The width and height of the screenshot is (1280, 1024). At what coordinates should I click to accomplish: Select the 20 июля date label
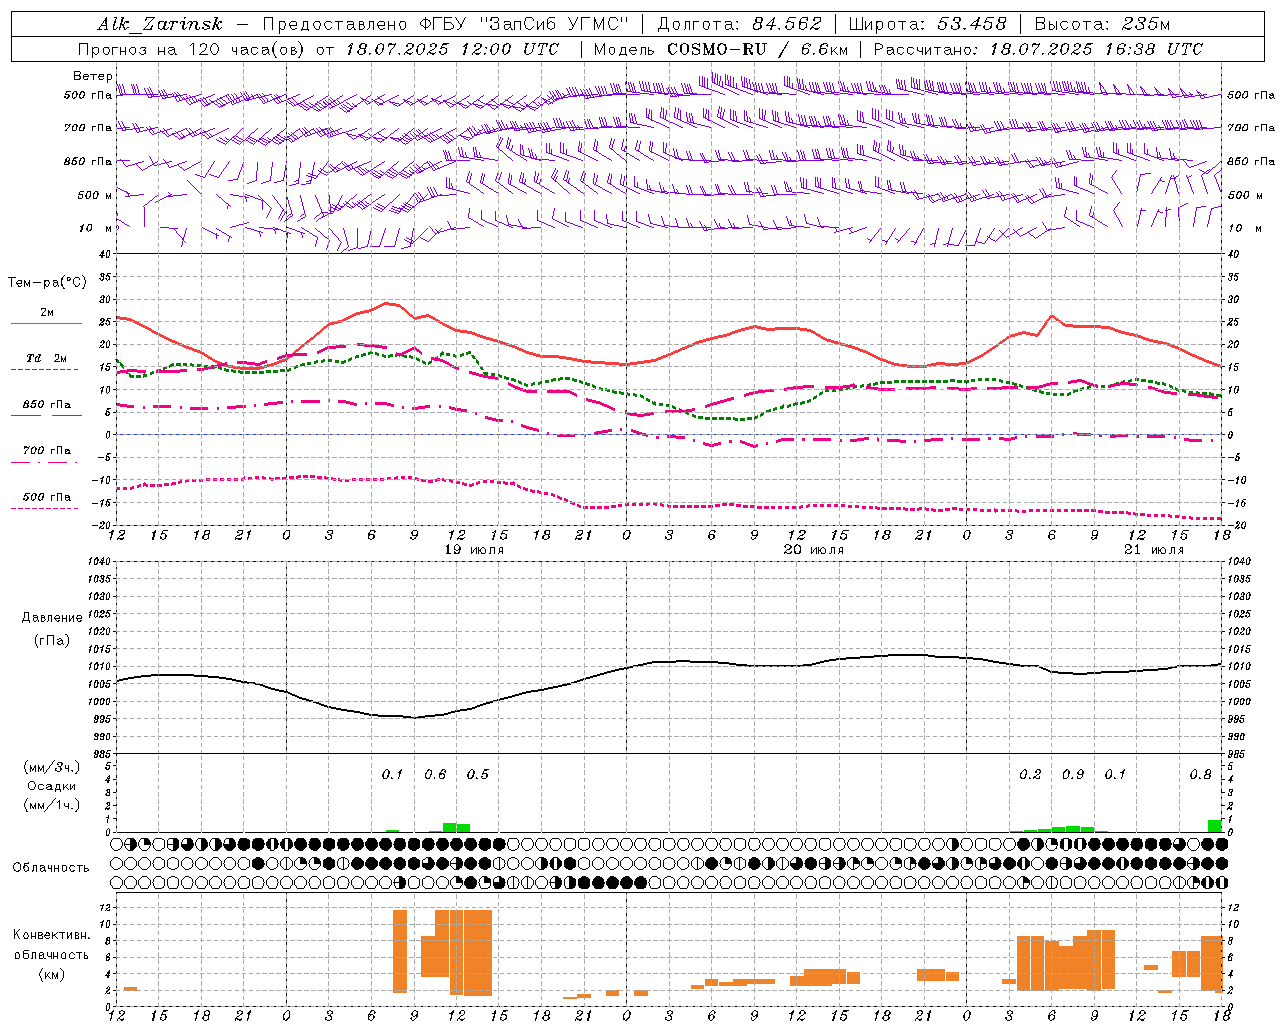pos(813,550)
